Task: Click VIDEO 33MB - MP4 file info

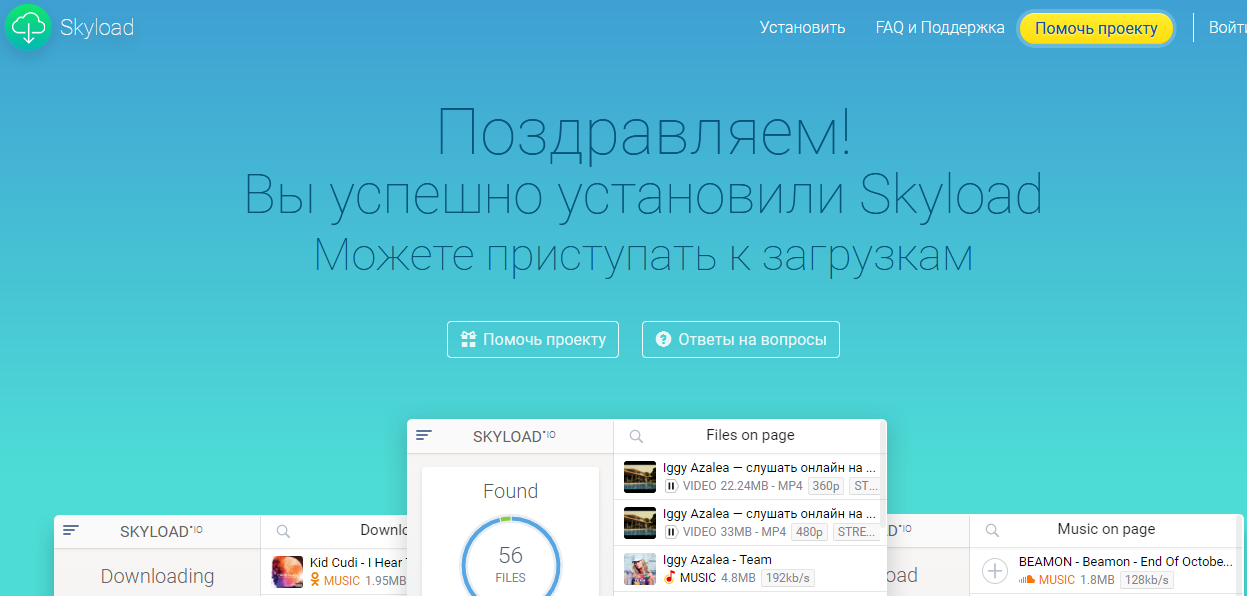Action: [734, 532]
